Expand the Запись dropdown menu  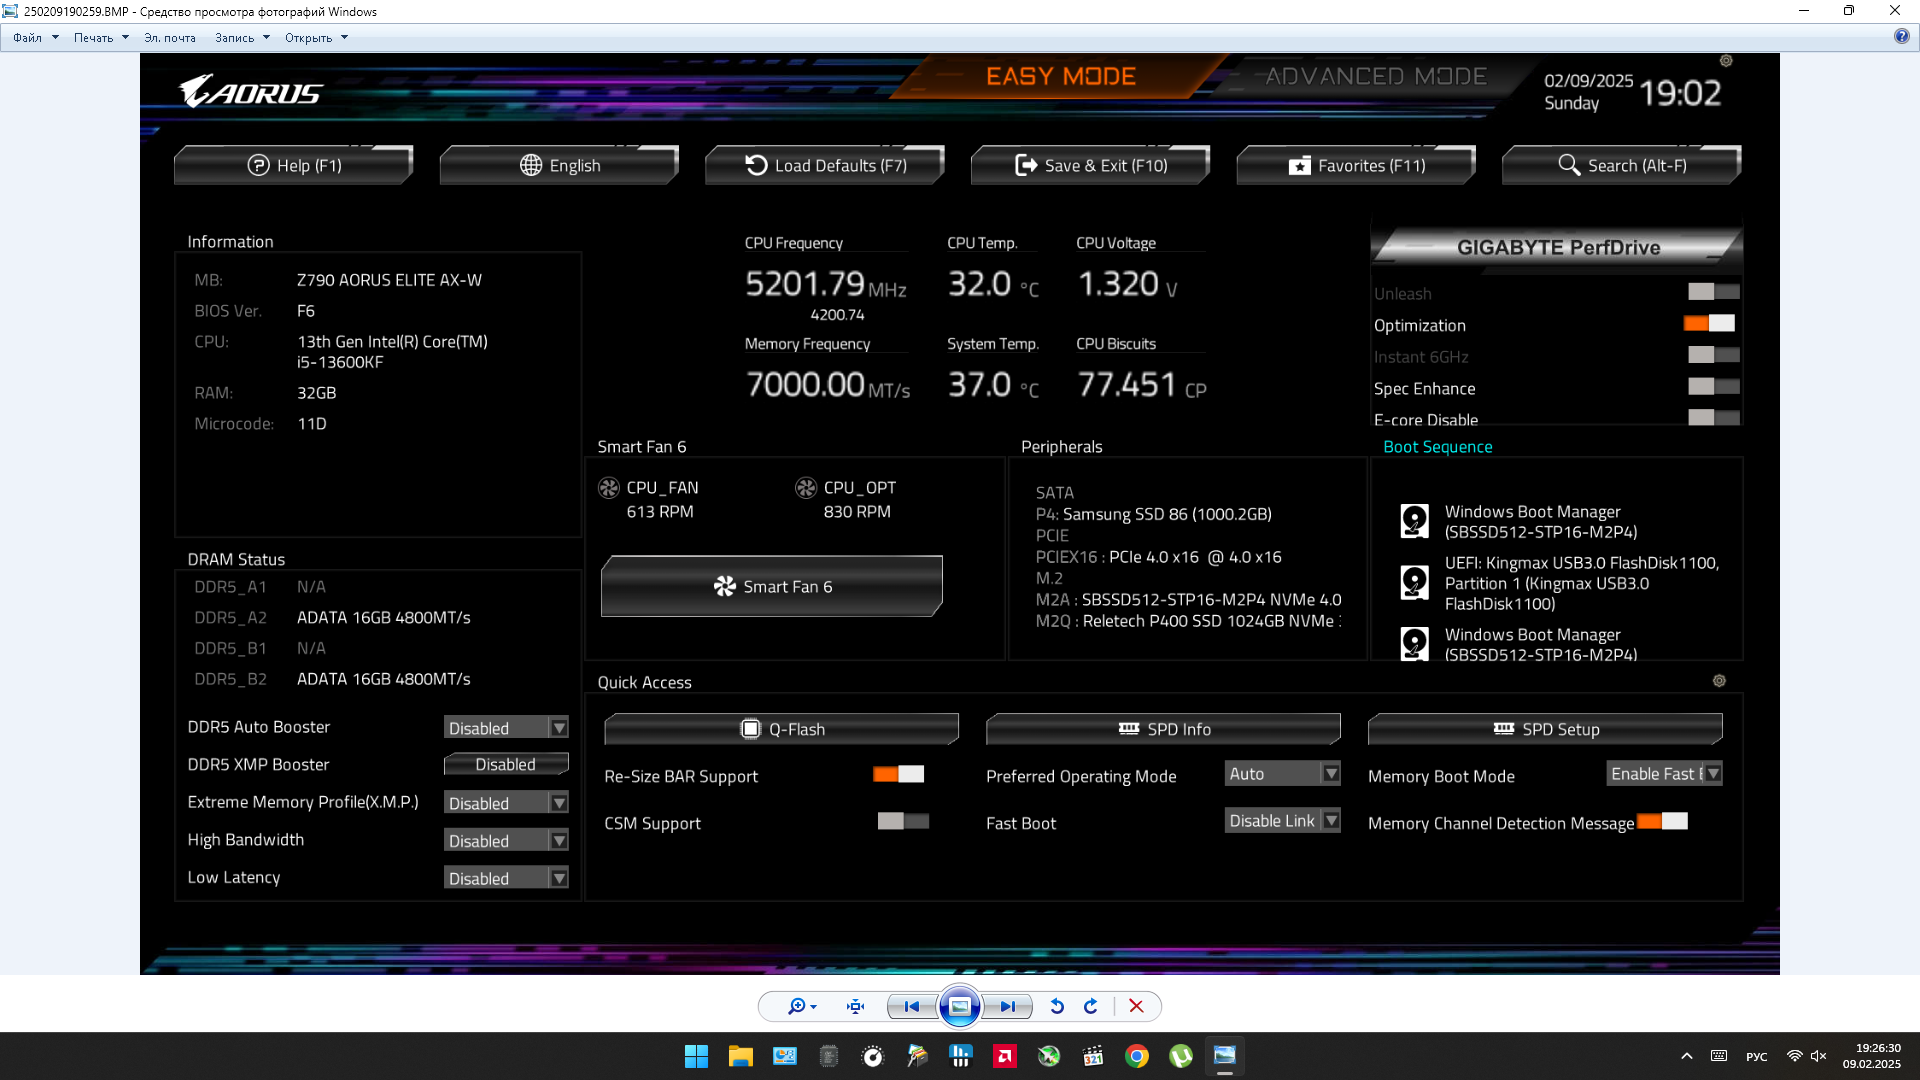pos(242,38)
